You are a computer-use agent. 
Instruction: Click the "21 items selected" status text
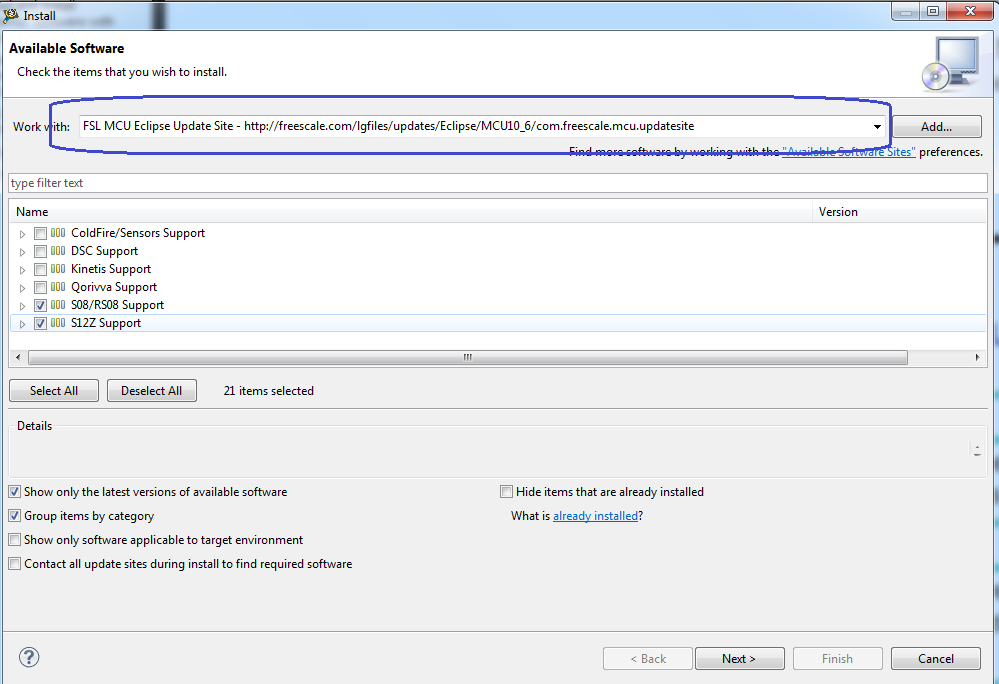click(x=268, y=391)
